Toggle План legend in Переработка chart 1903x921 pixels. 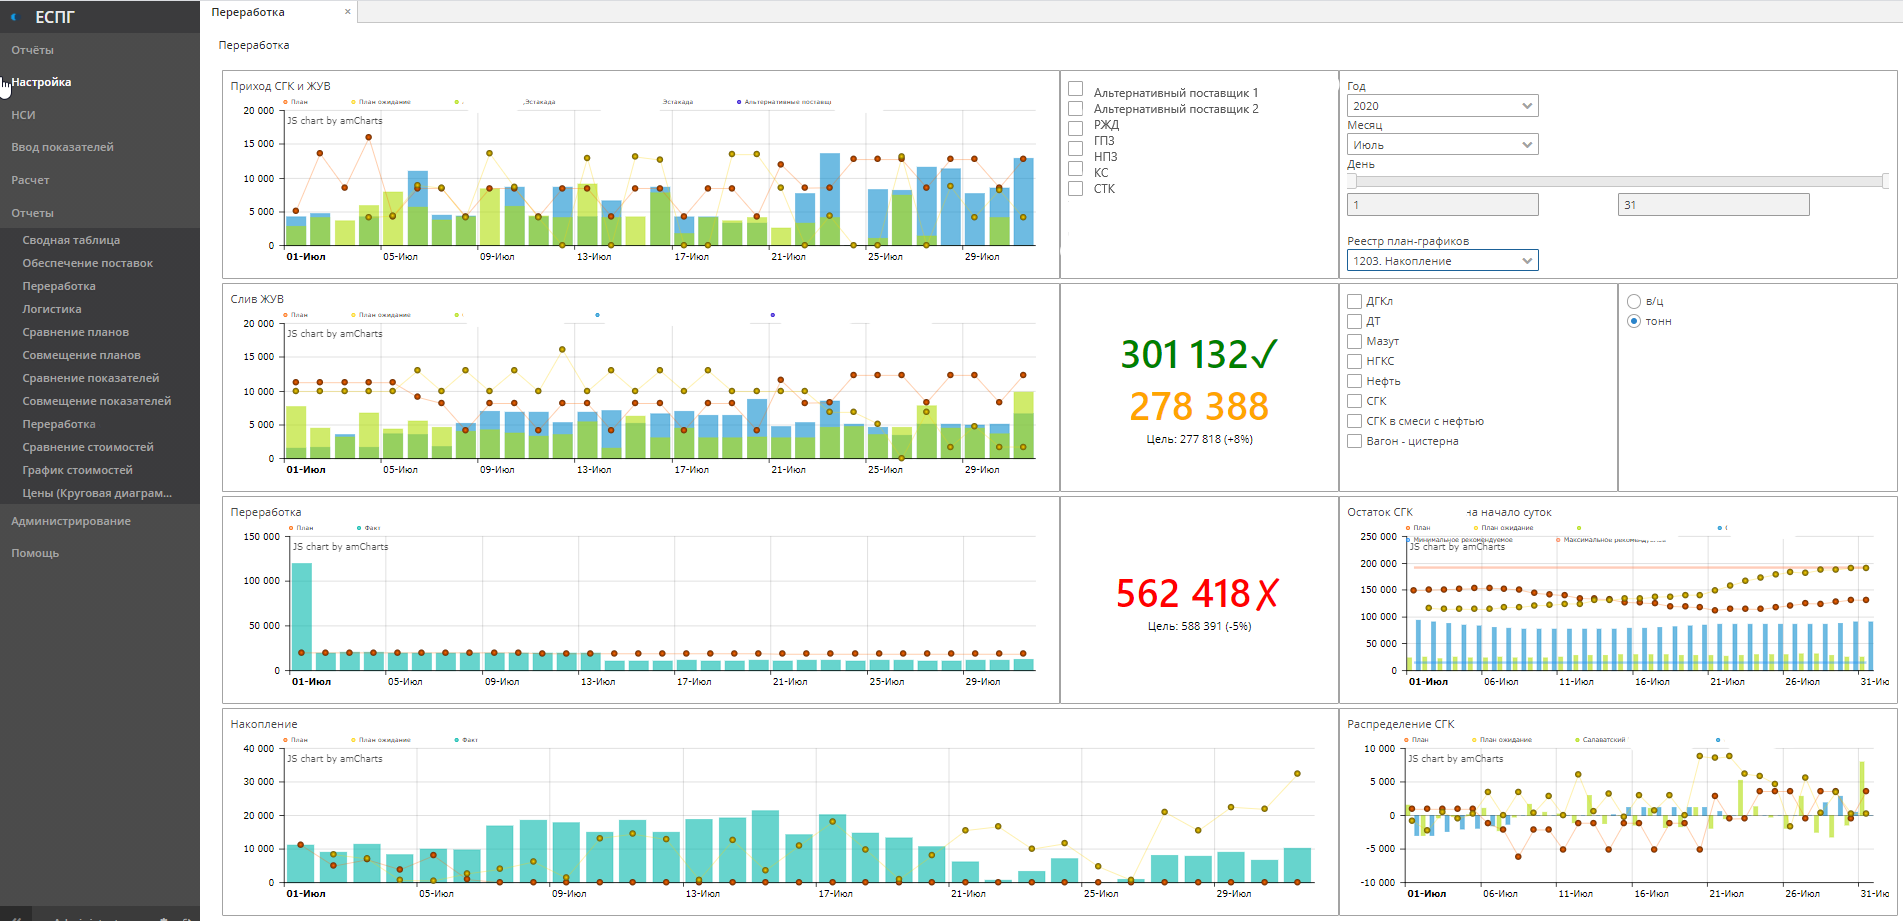[301, 528]
